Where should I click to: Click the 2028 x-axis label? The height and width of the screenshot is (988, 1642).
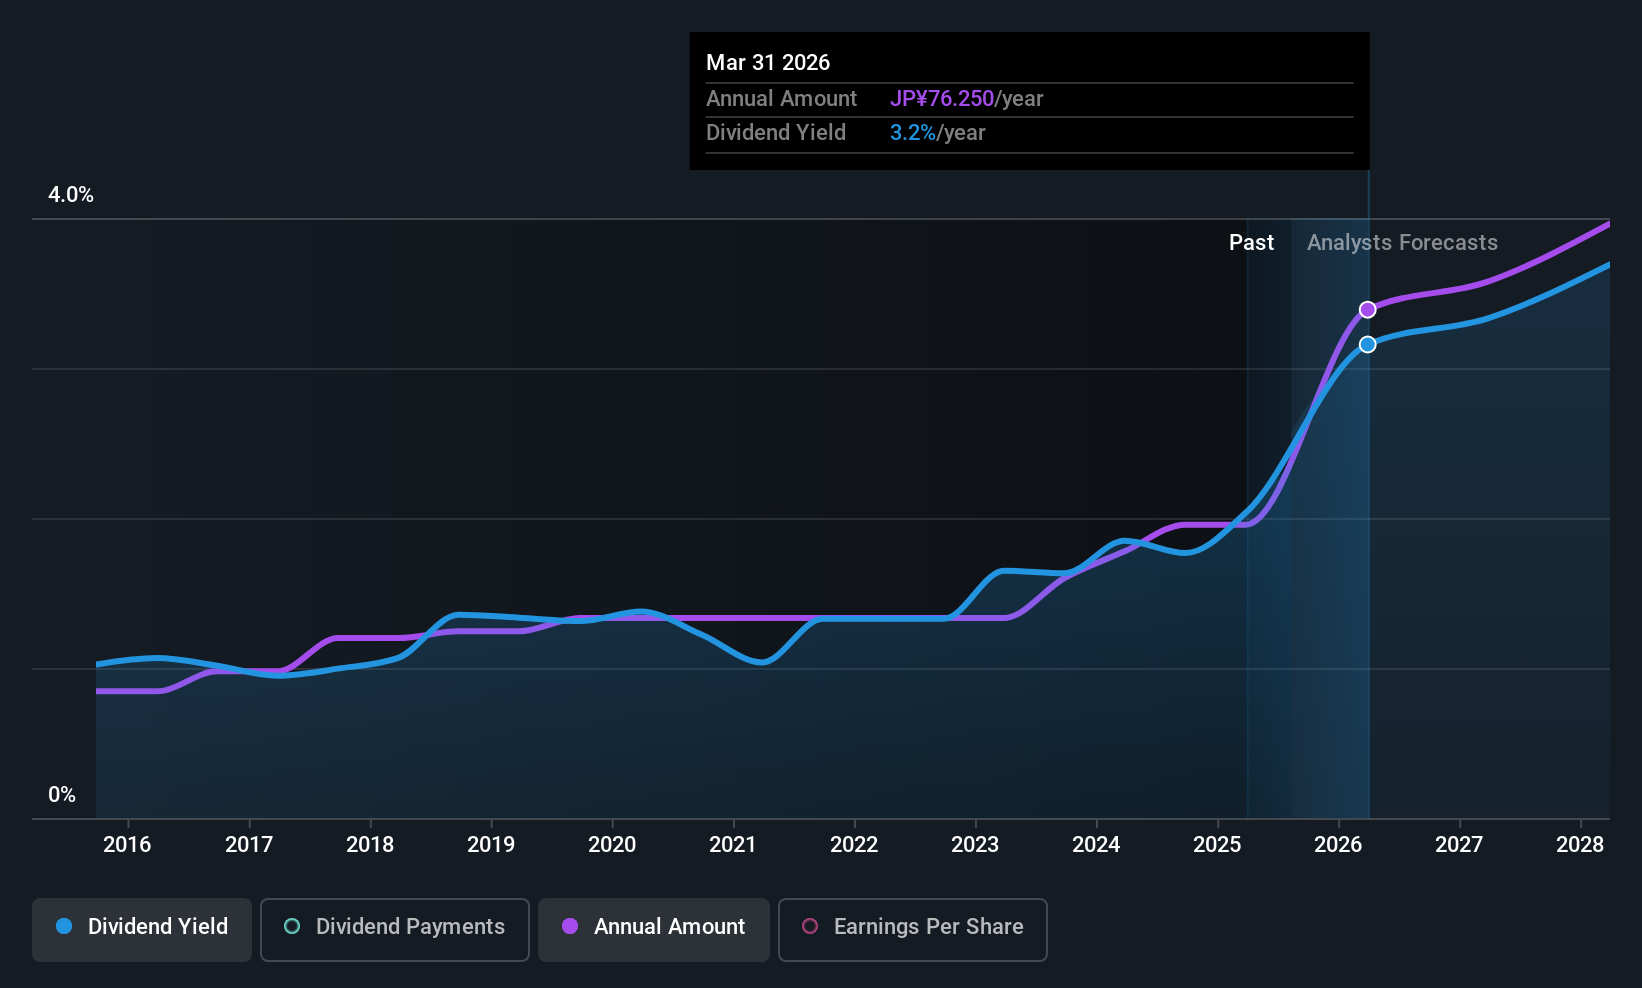pyautogui.click(x=1580, y=845)
